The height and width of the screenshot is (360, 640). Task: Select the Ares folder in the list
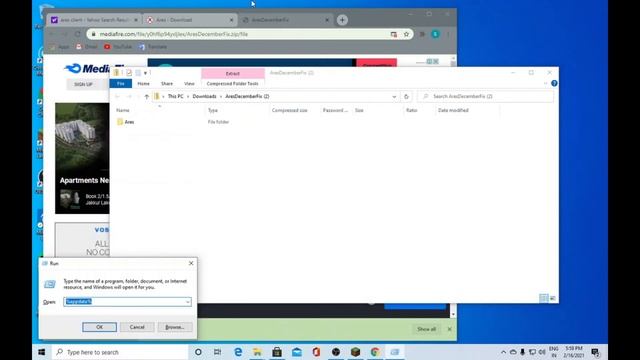click(x=129, y=122)
